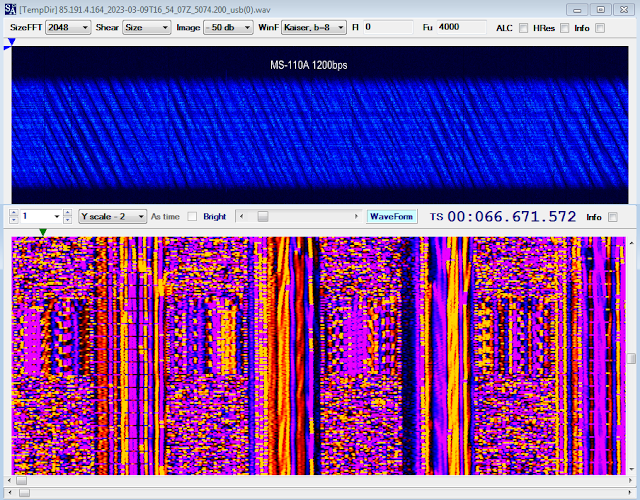The width and height of the screenshot is (640, 500).
Task: Click the left arrow of brightness slider
Action: [x=241, y=216]
